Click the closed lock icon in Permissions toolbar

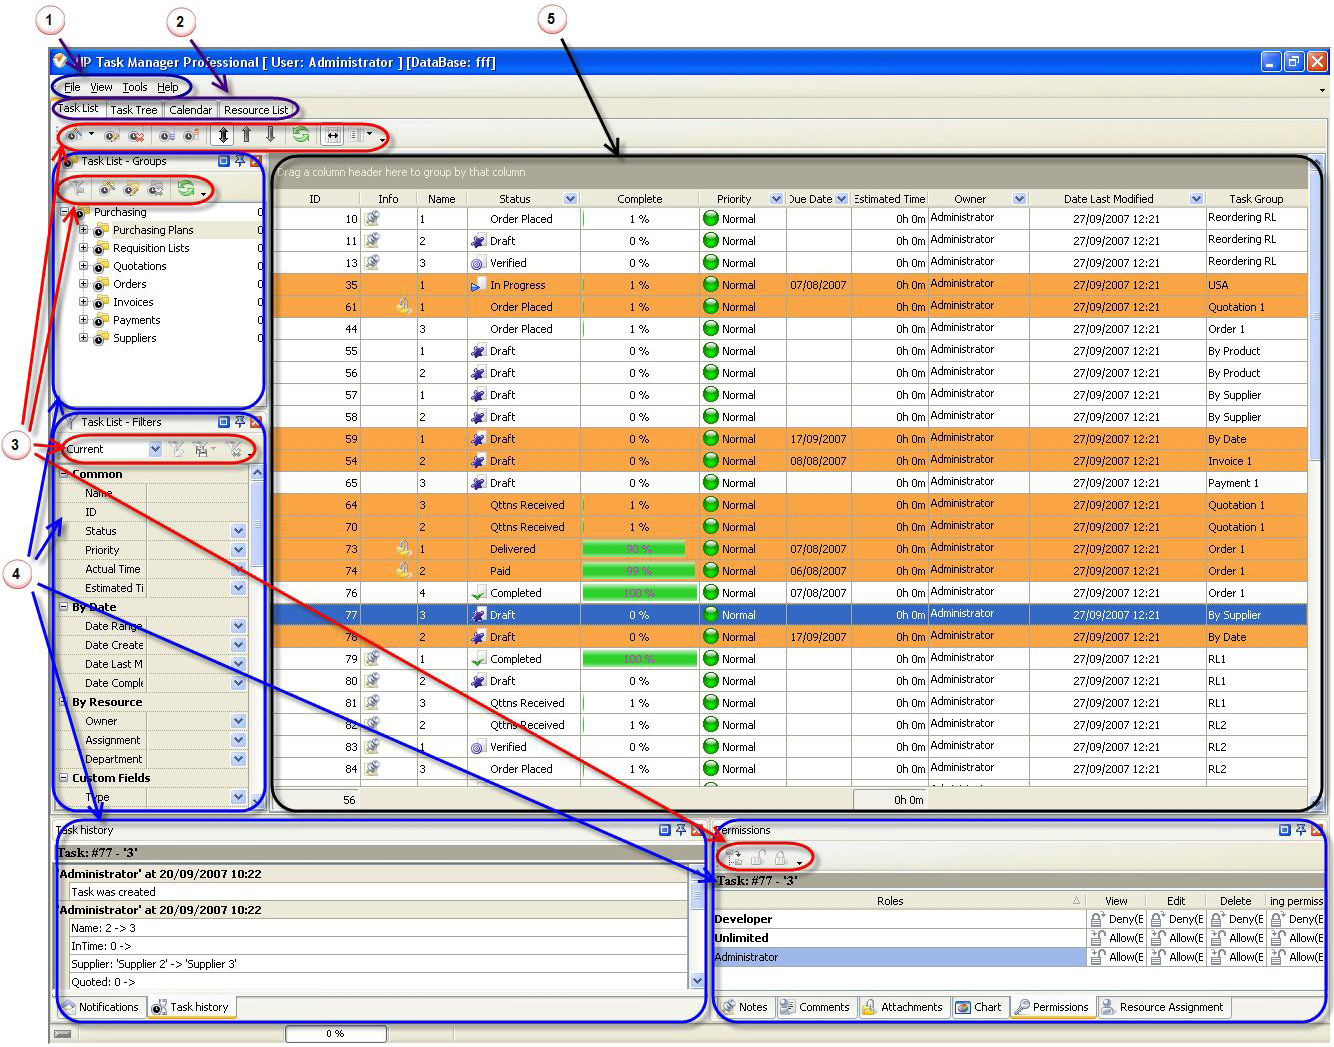pos(780,857)
